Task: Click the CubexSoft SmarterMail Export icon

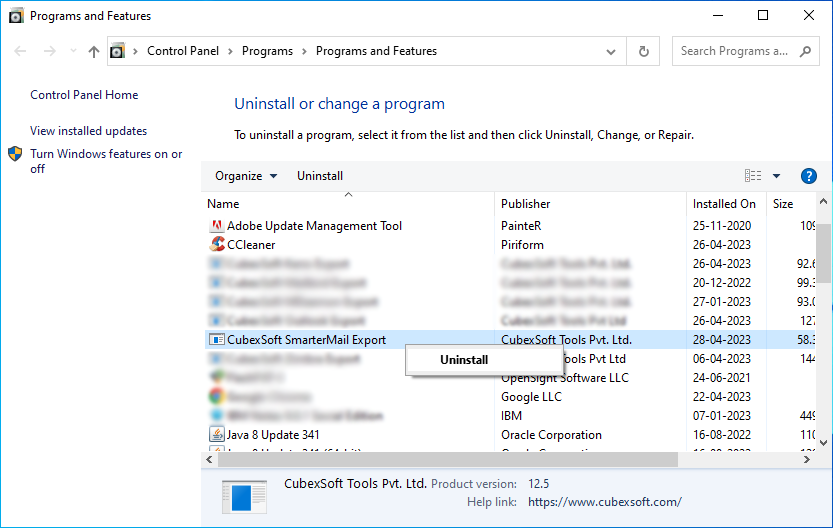Action: 216,340
